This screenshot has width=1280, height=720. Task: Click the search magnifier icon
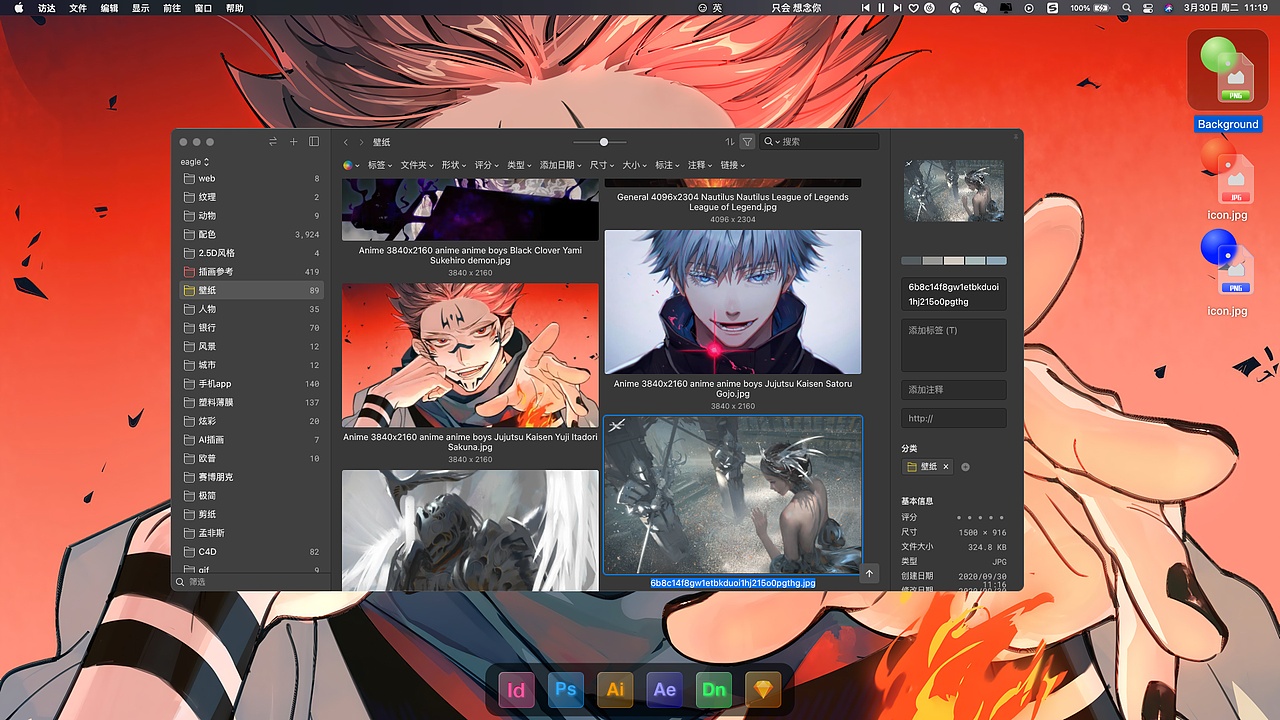(x=769, y=142)
